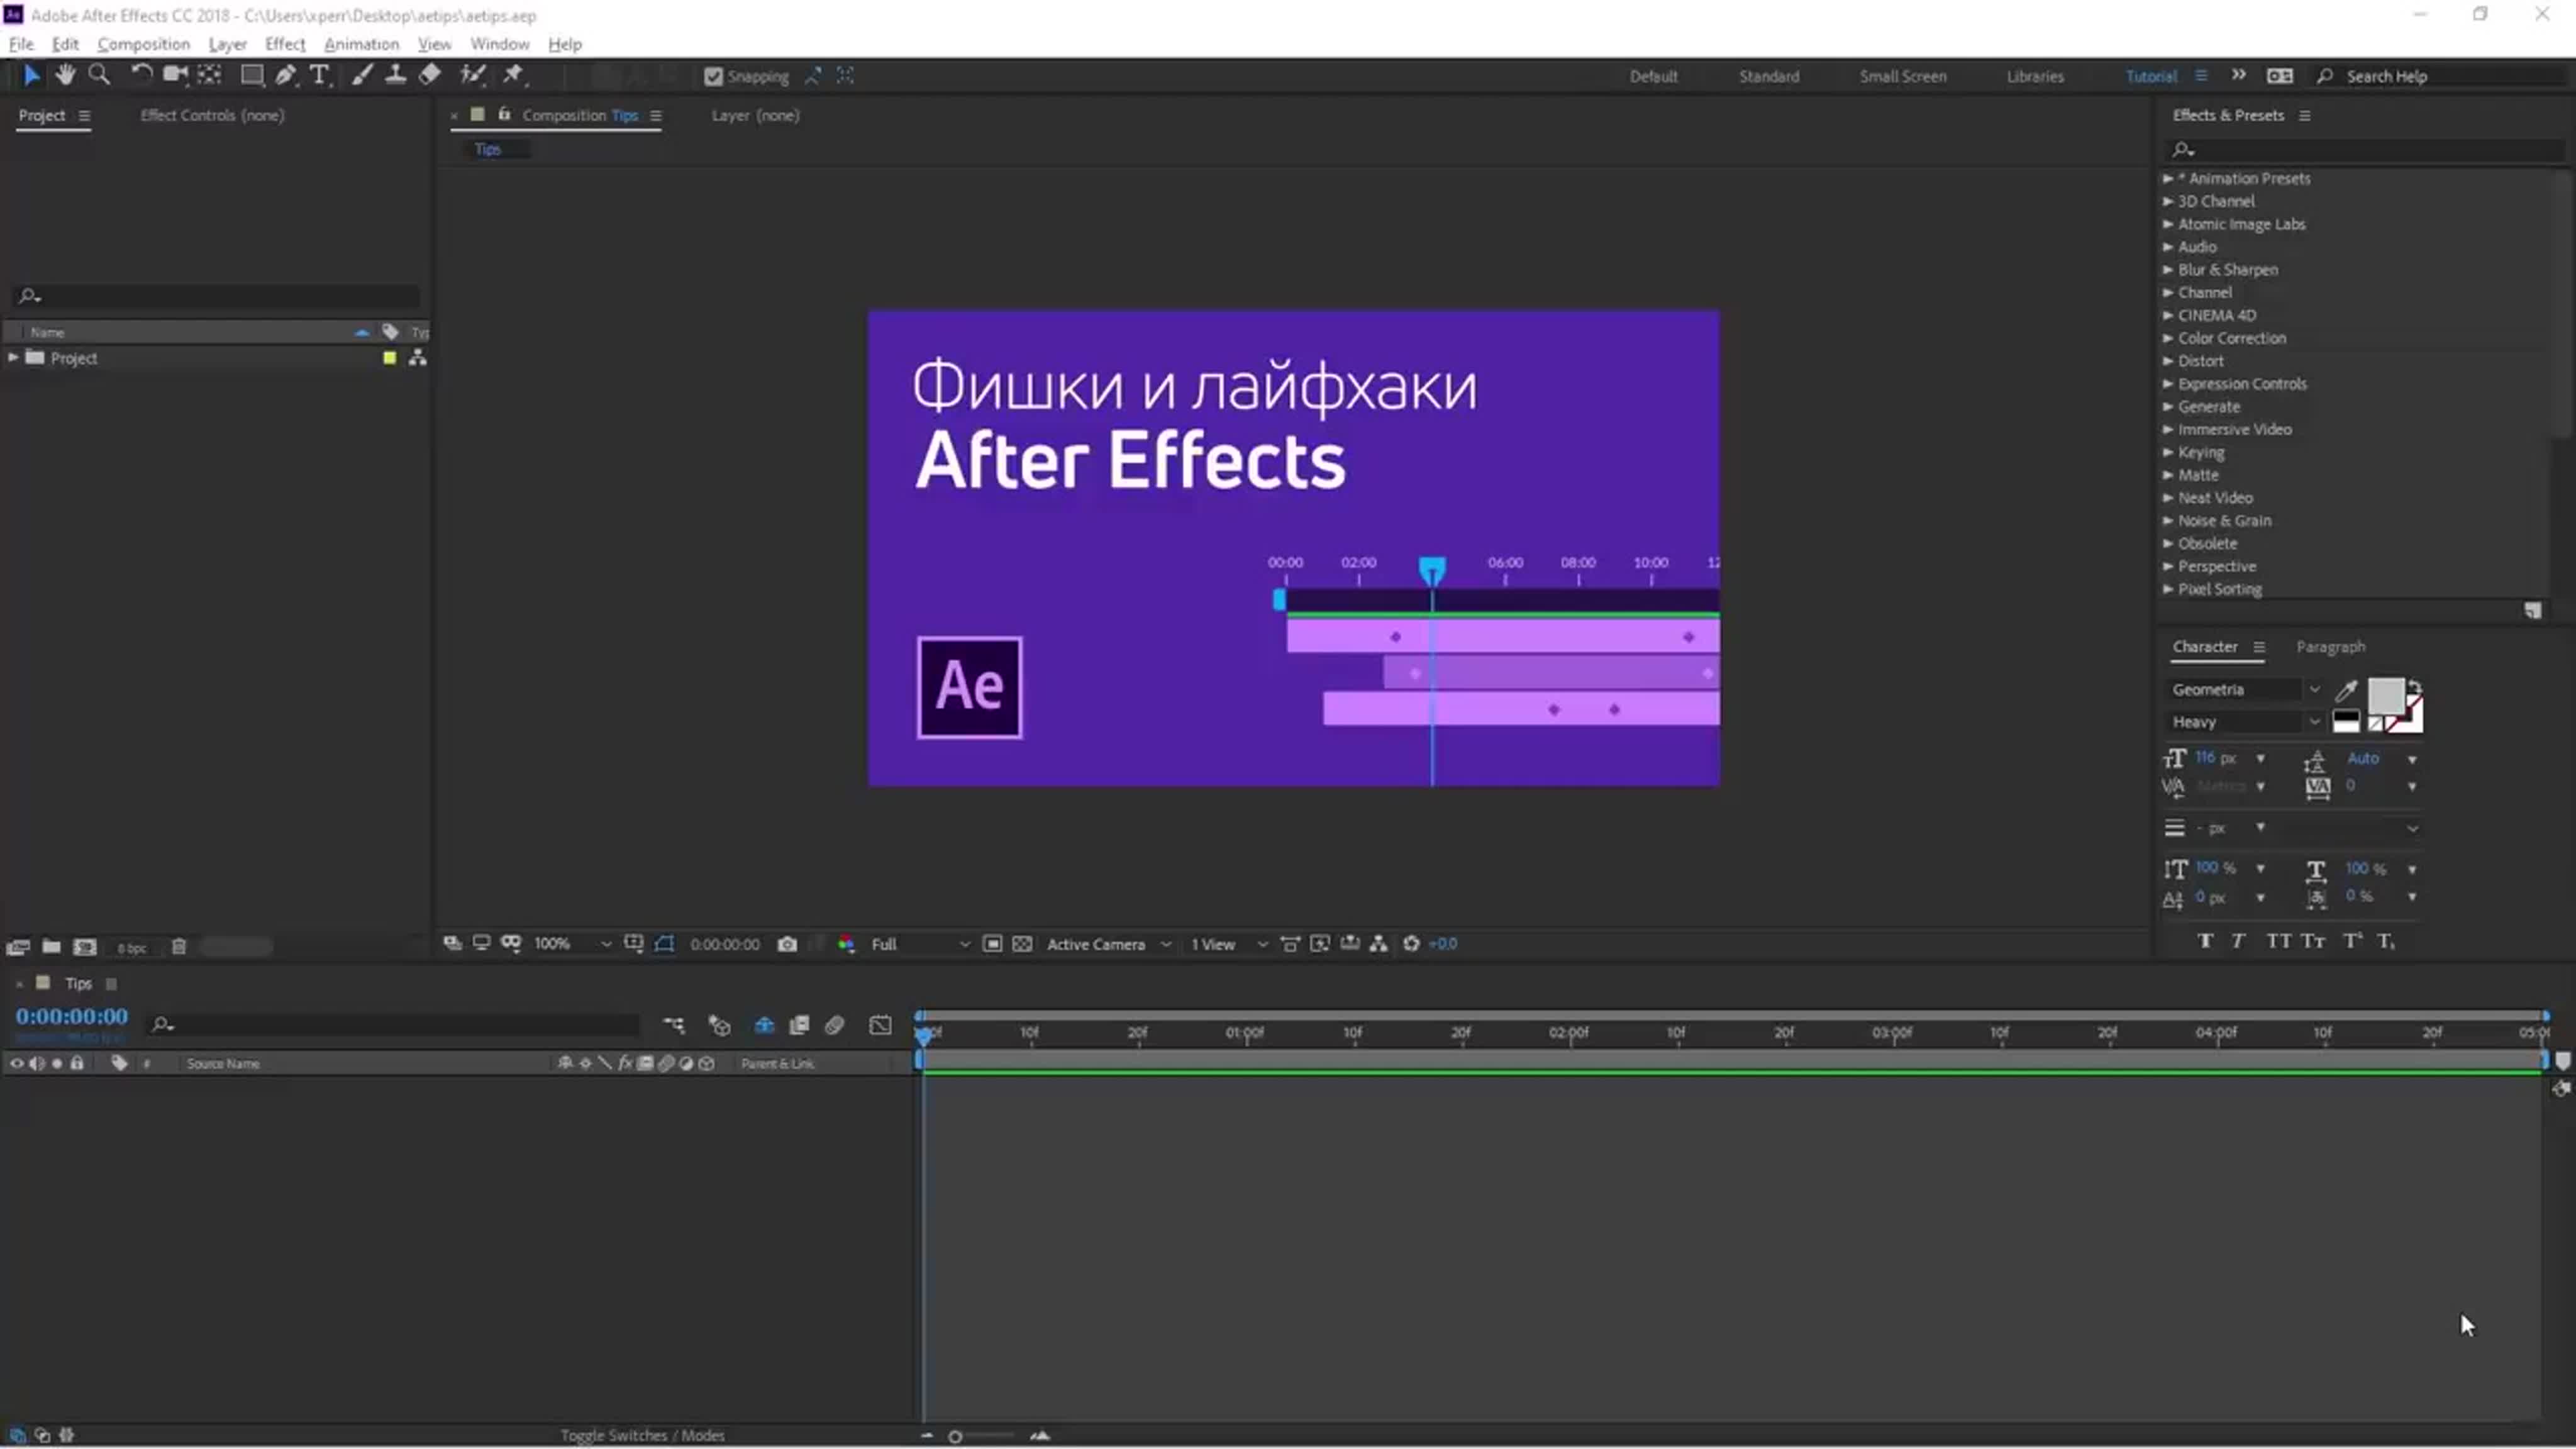Create new folder in Project panel

(51, 946)
